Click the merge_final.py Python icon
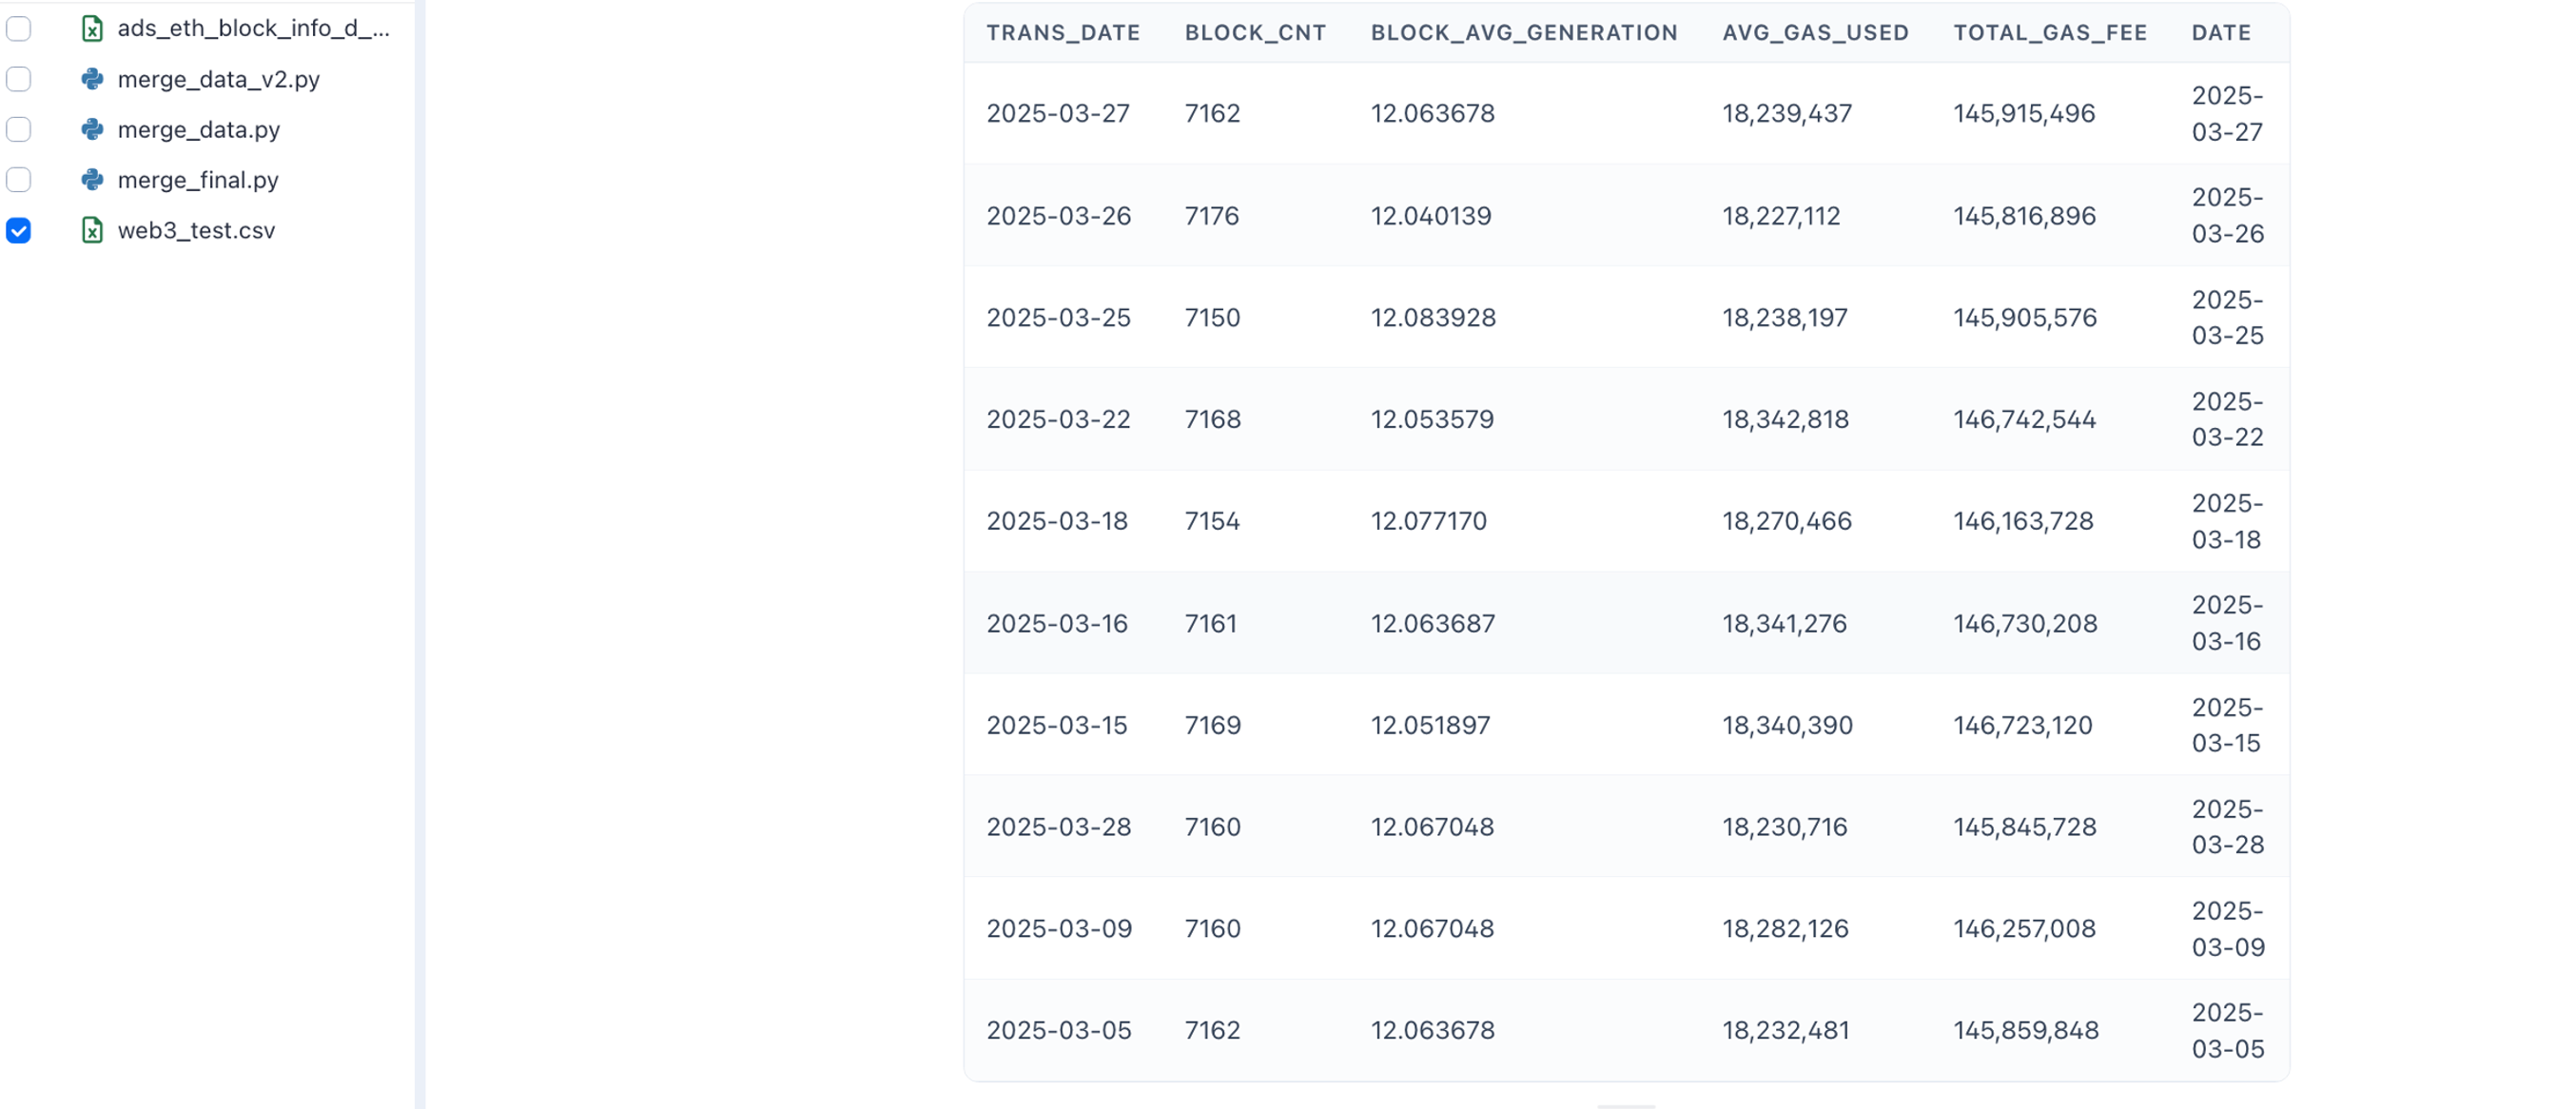Screen dimensions: 2576x1109 pos(92,180)
